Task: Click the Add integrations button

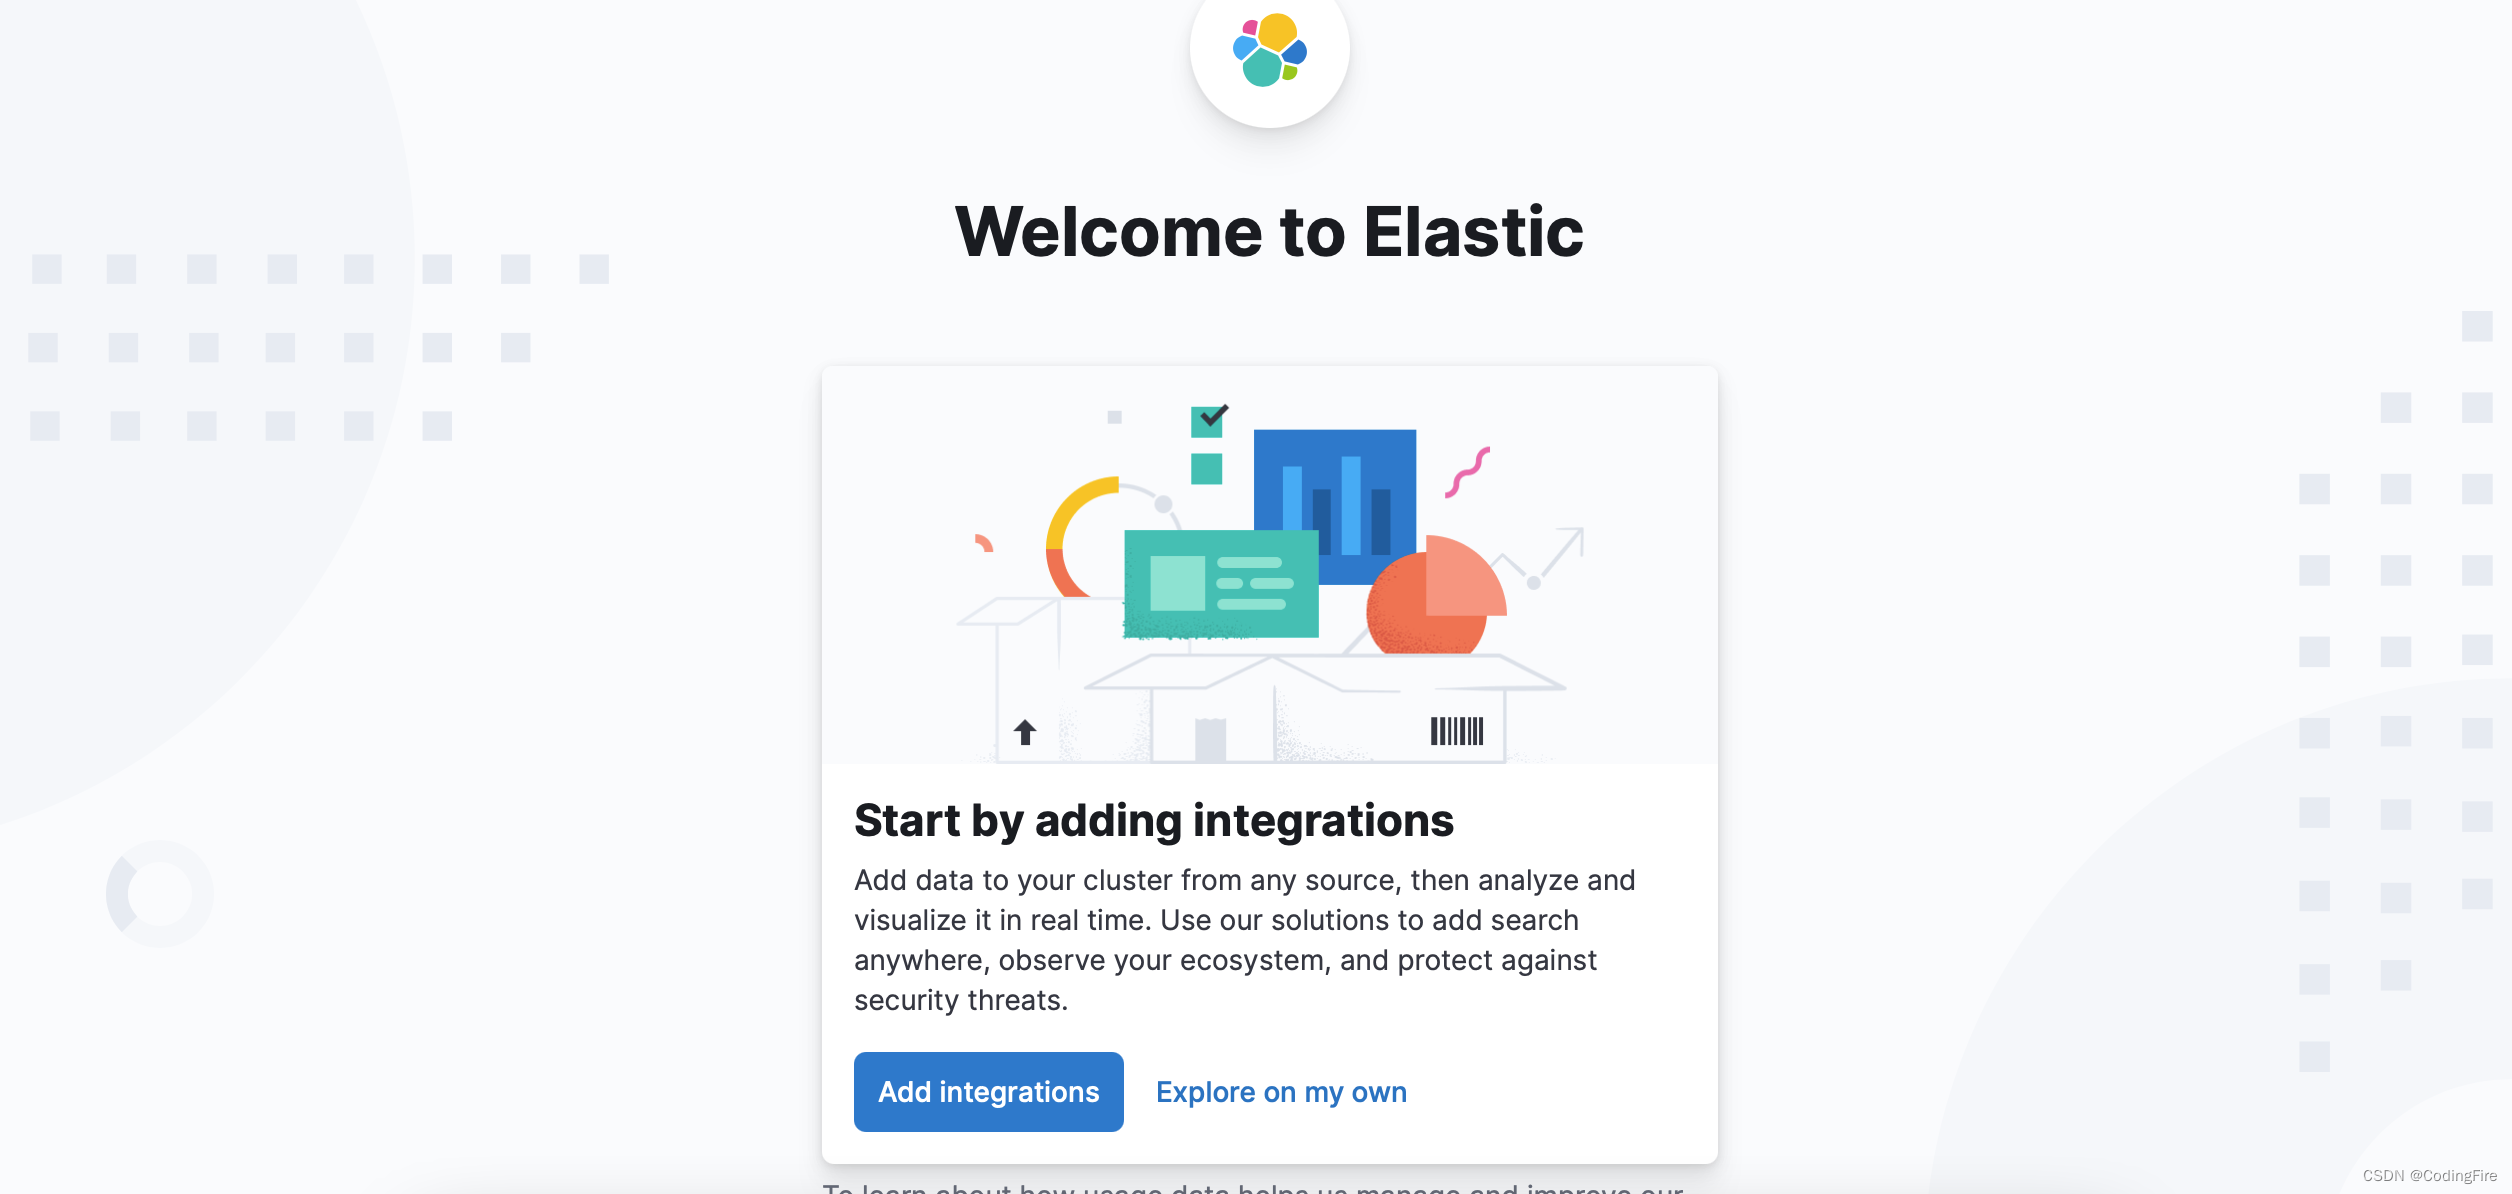Action: [988, 1090]
